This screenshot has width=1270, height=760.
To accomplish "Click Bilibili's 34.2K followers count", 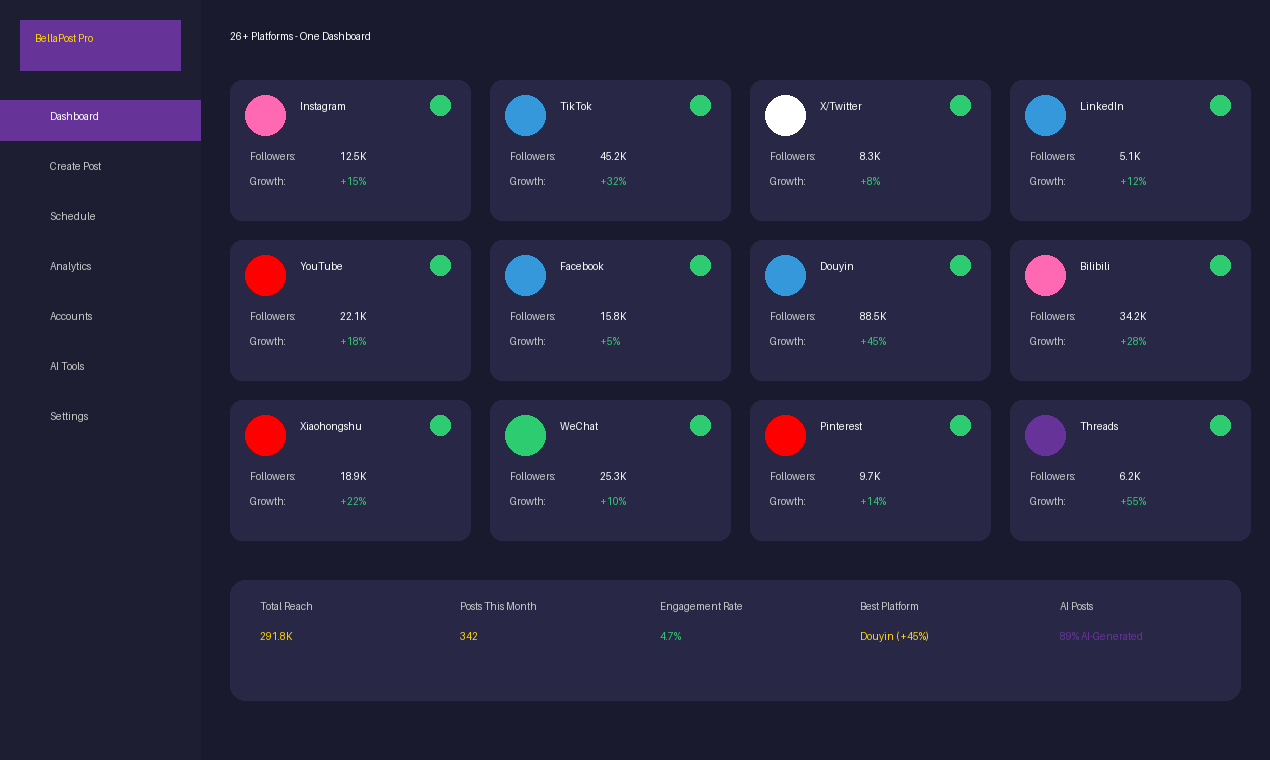I will (1133, 316).
